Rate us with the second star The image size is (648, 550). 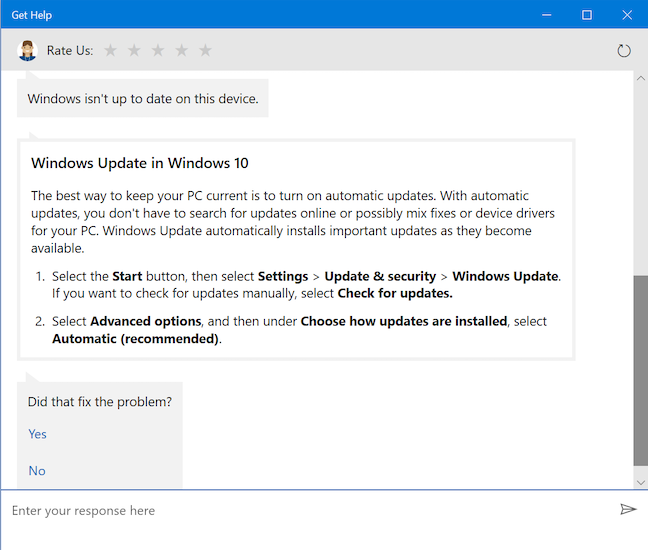134,50
